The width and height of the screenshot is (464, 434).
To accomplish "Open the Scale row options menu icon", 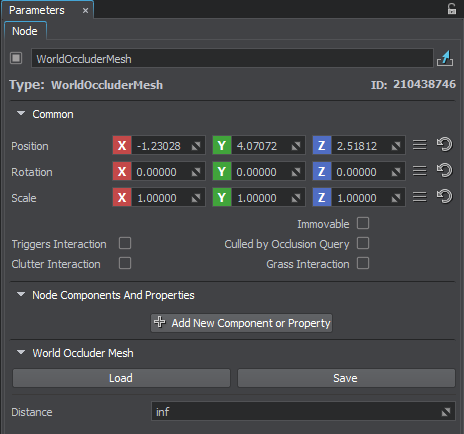I will pyautogui.click(x=420, y=197).
